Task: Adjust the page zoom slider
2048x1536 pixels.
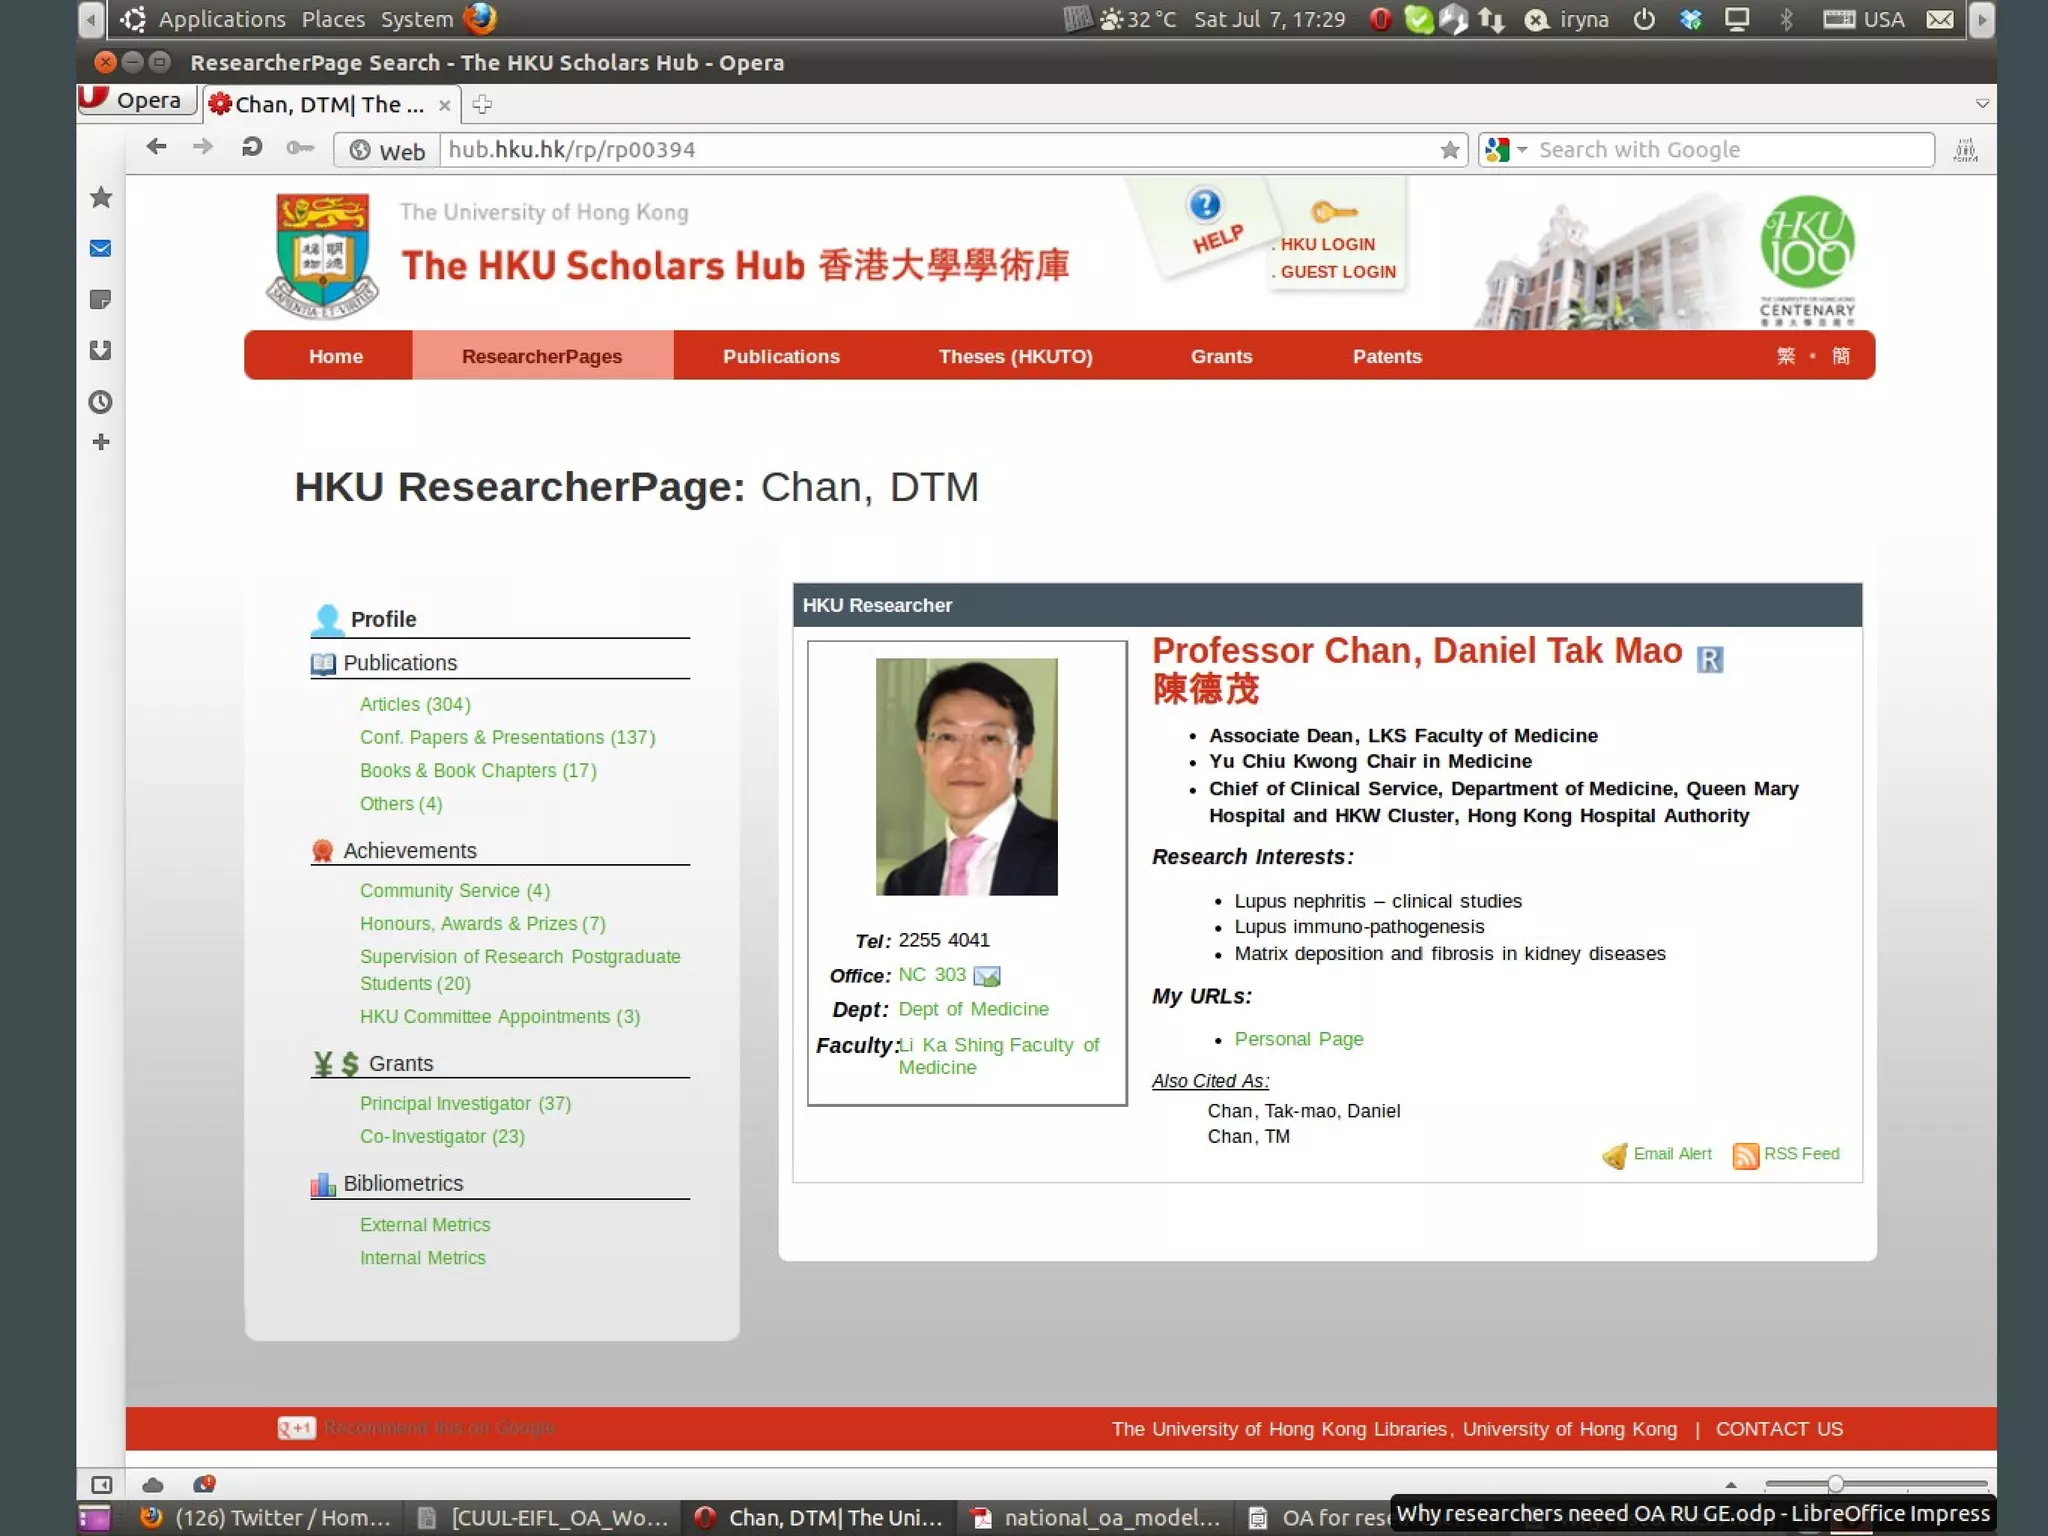Action: pos(1835,1484)
